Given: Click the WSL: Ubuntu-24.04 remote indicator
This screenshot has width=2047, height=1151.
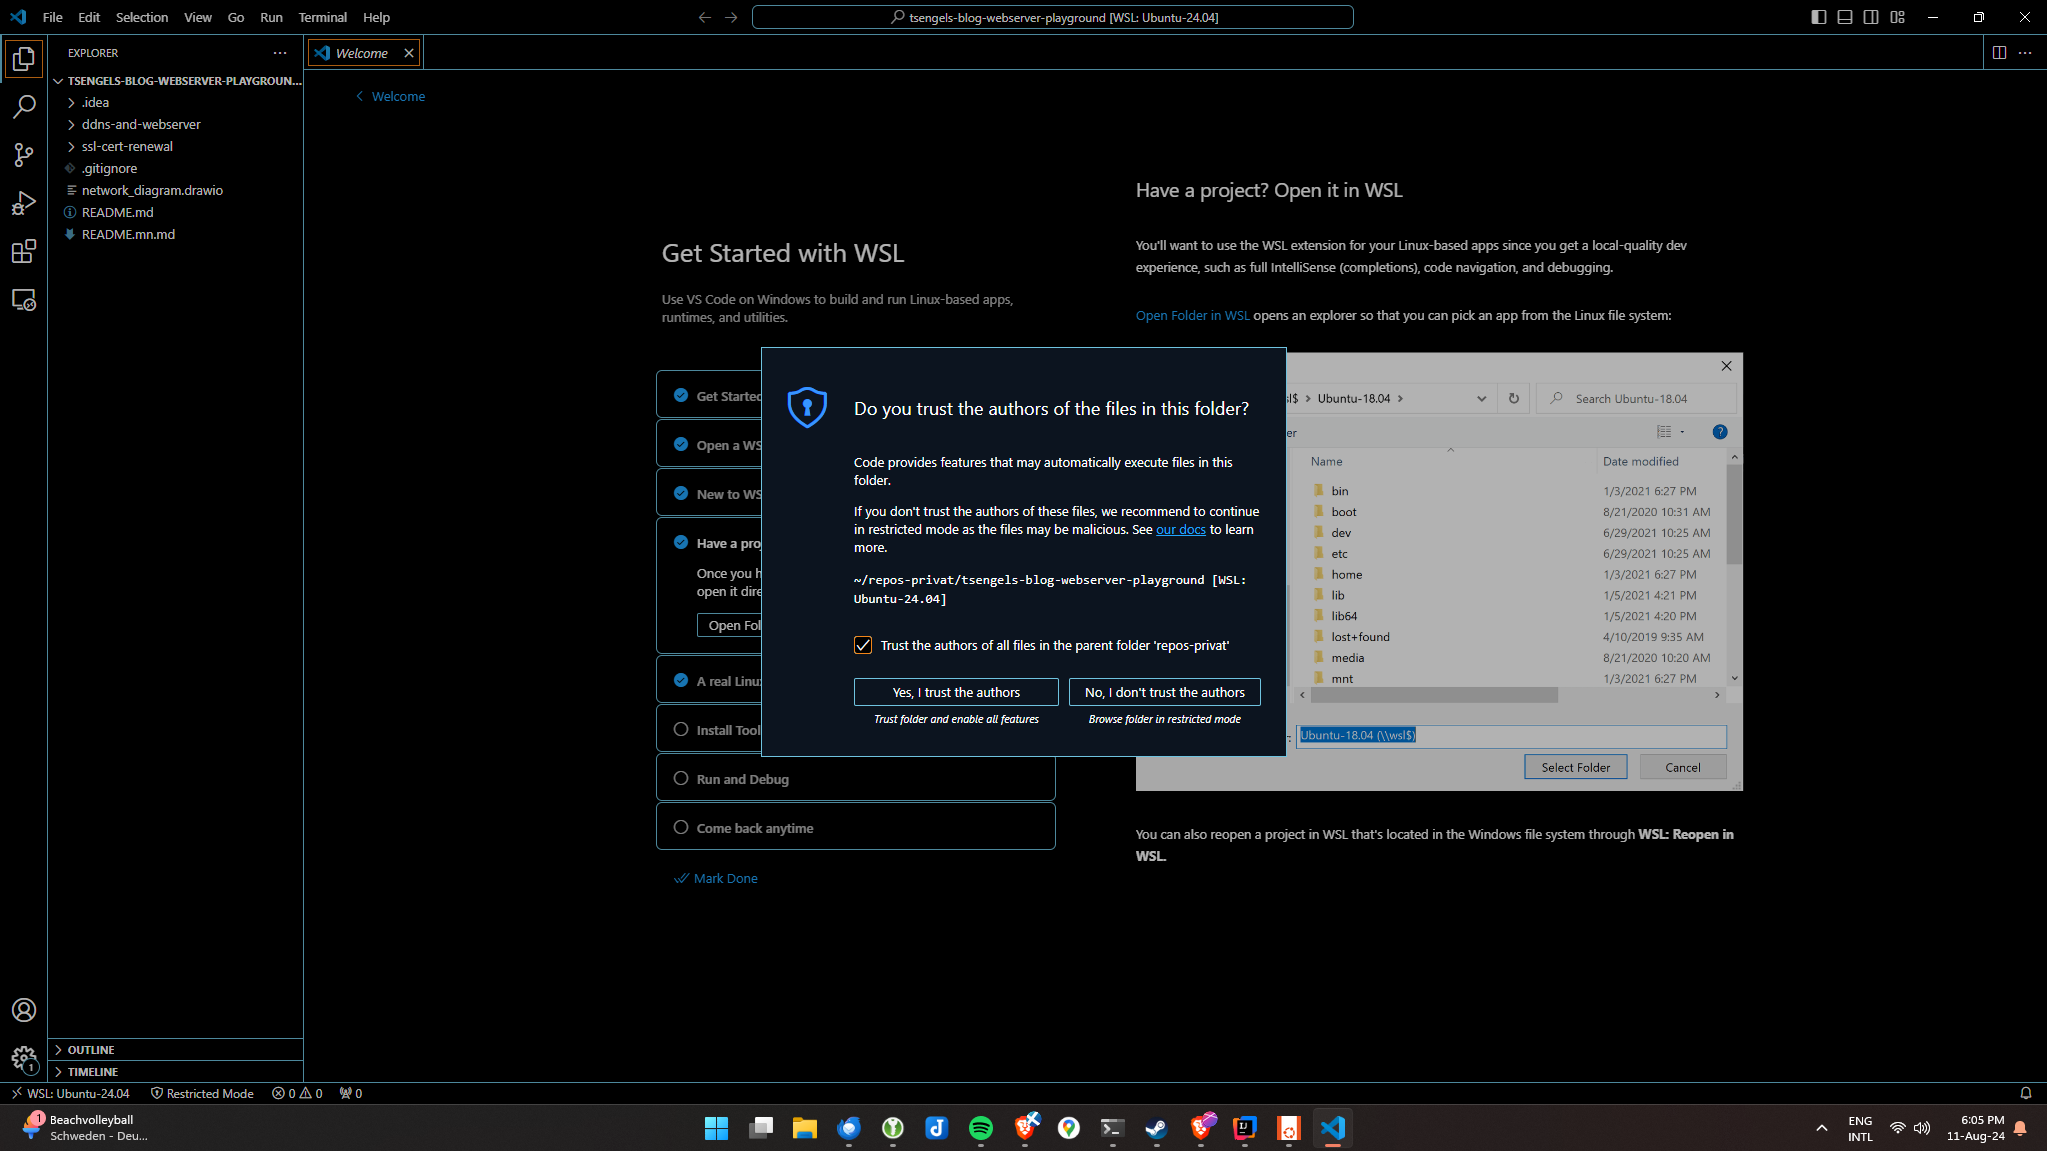Looking at the screenshot, I should point(70,1093).
